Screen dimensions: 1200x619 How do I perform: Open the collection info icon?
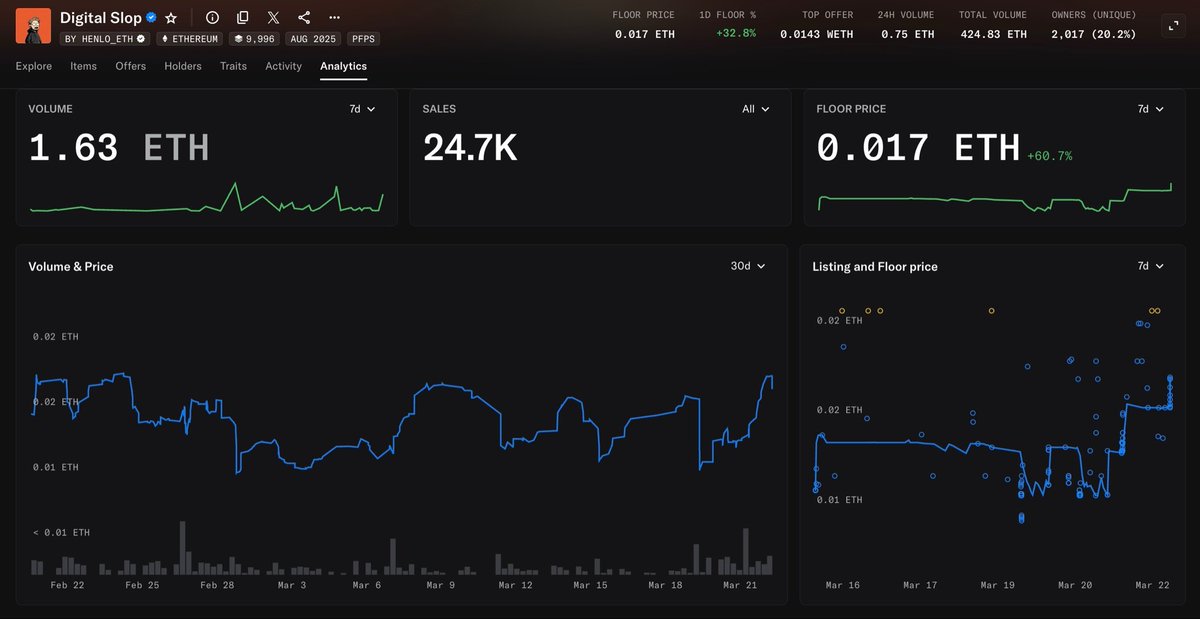coord(212,18)
